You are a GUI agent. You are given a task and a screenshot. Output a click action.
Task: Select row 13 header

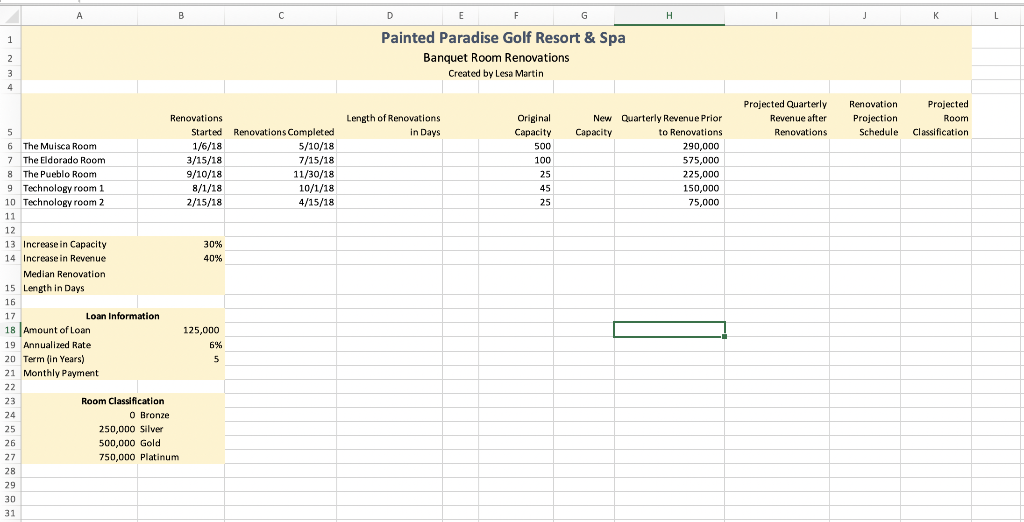[x=10, y=244]
